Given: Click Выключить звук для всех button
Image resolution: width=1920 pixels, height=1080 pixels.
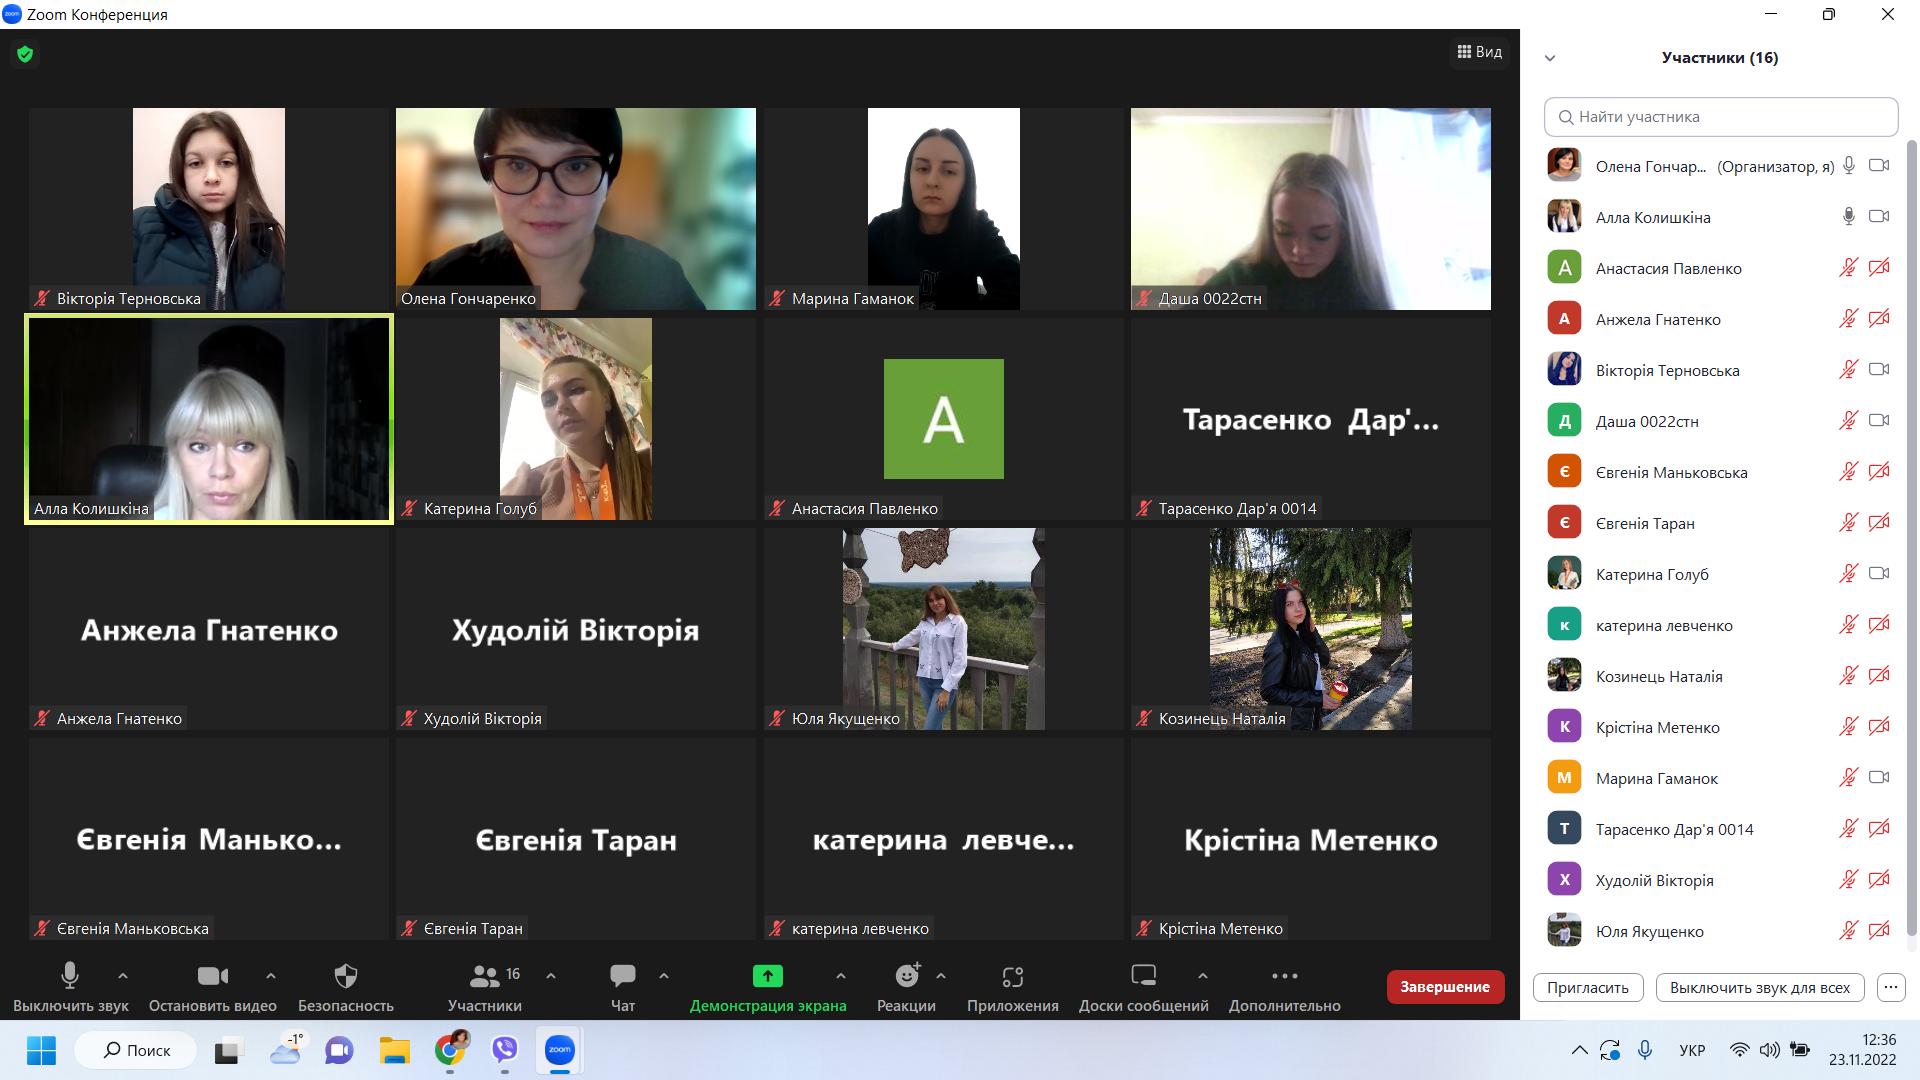Looking at the screenshot, I should tap(1759, 987).
